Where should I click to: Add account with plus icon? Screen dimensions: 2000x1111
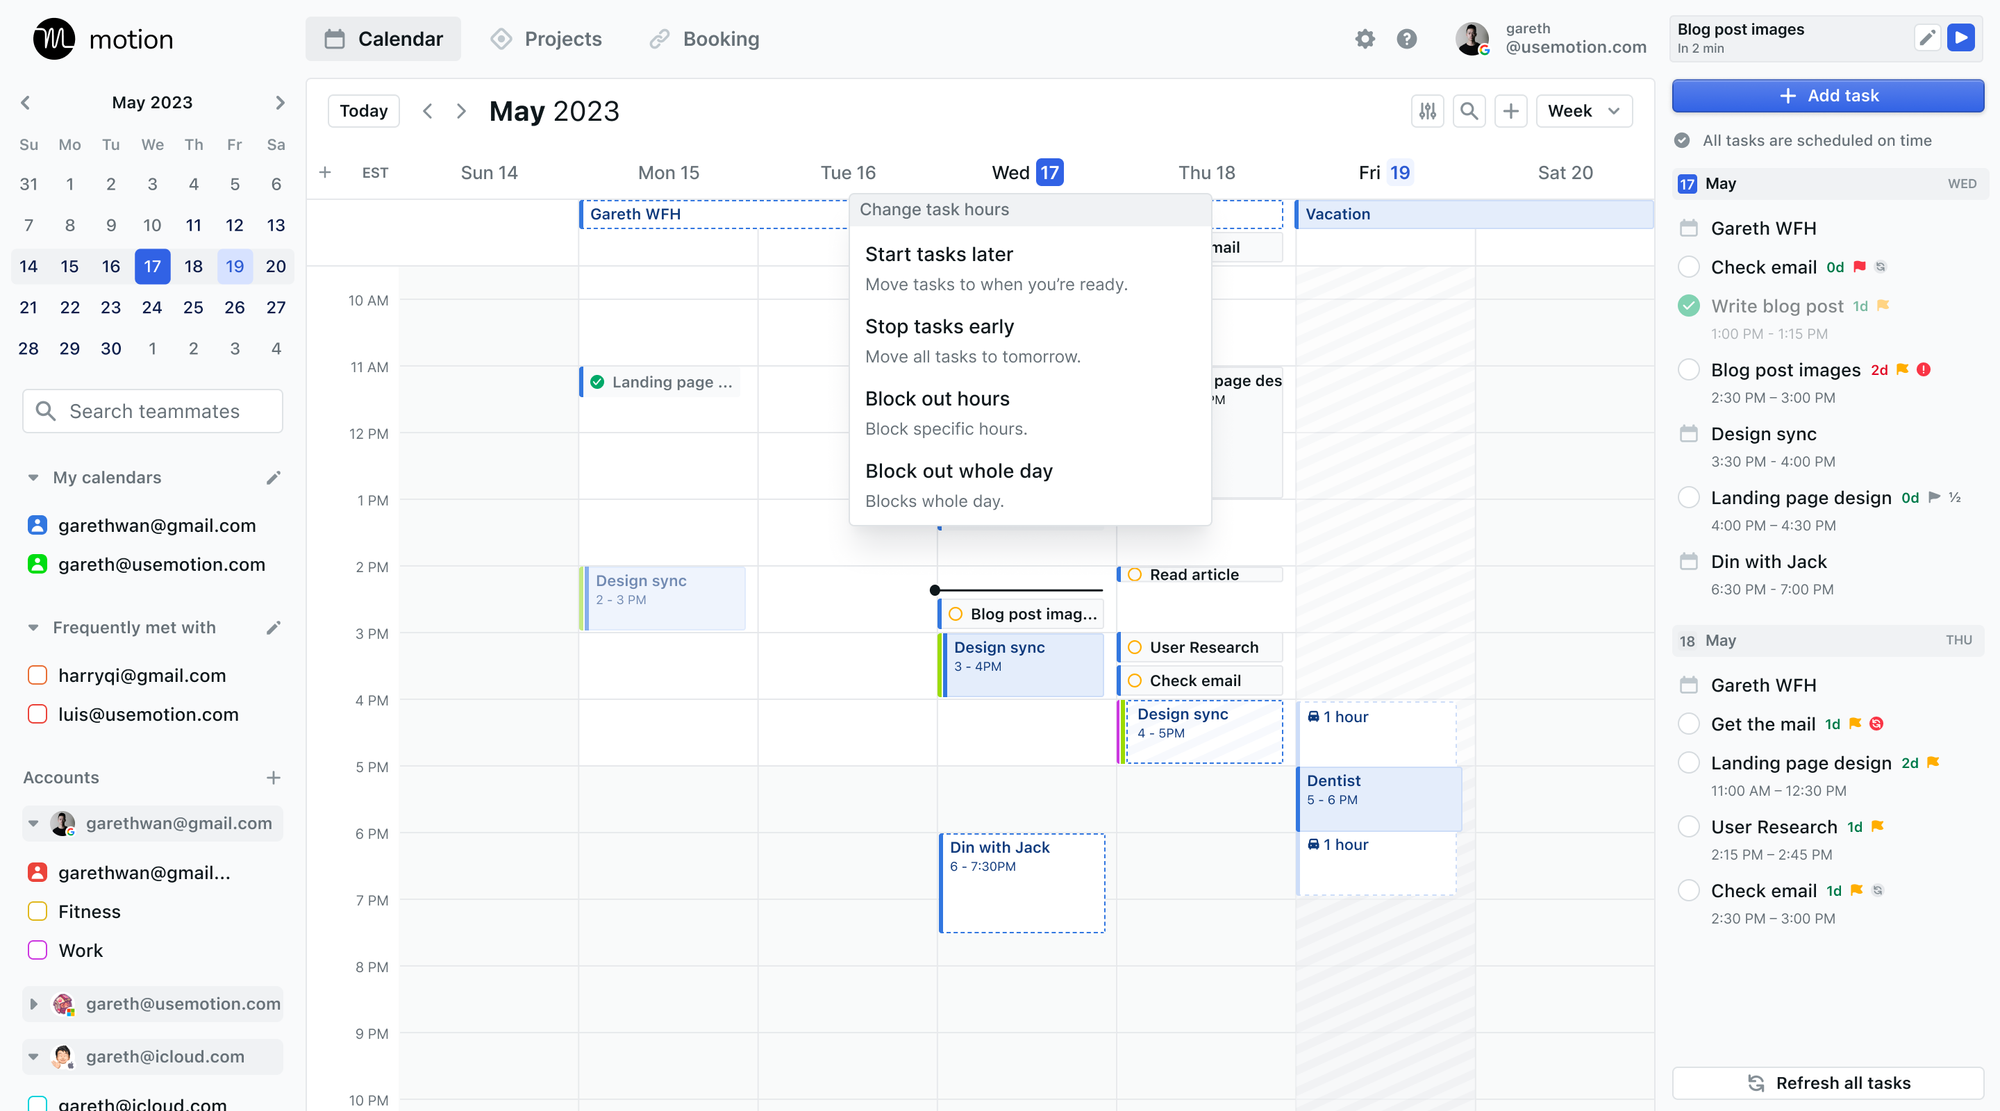(x=273, y=778)
